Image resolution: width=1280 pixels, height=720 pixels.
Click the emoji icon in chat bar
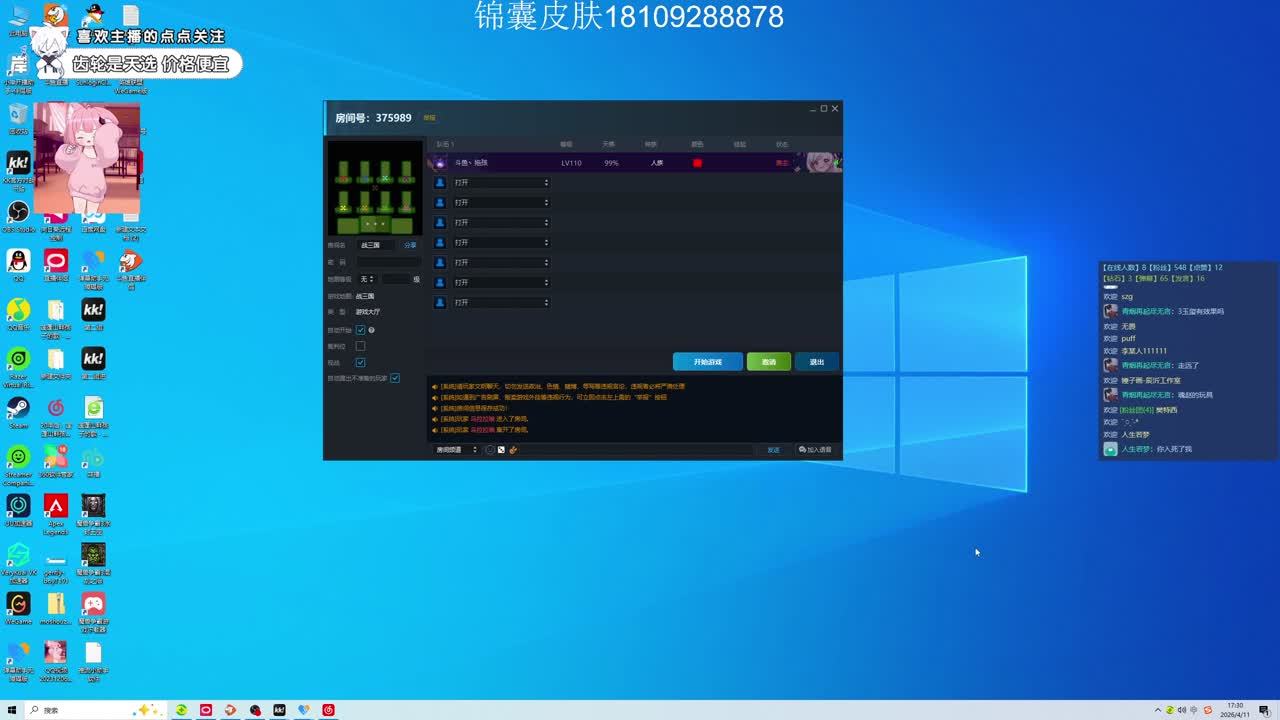[490, 450]
